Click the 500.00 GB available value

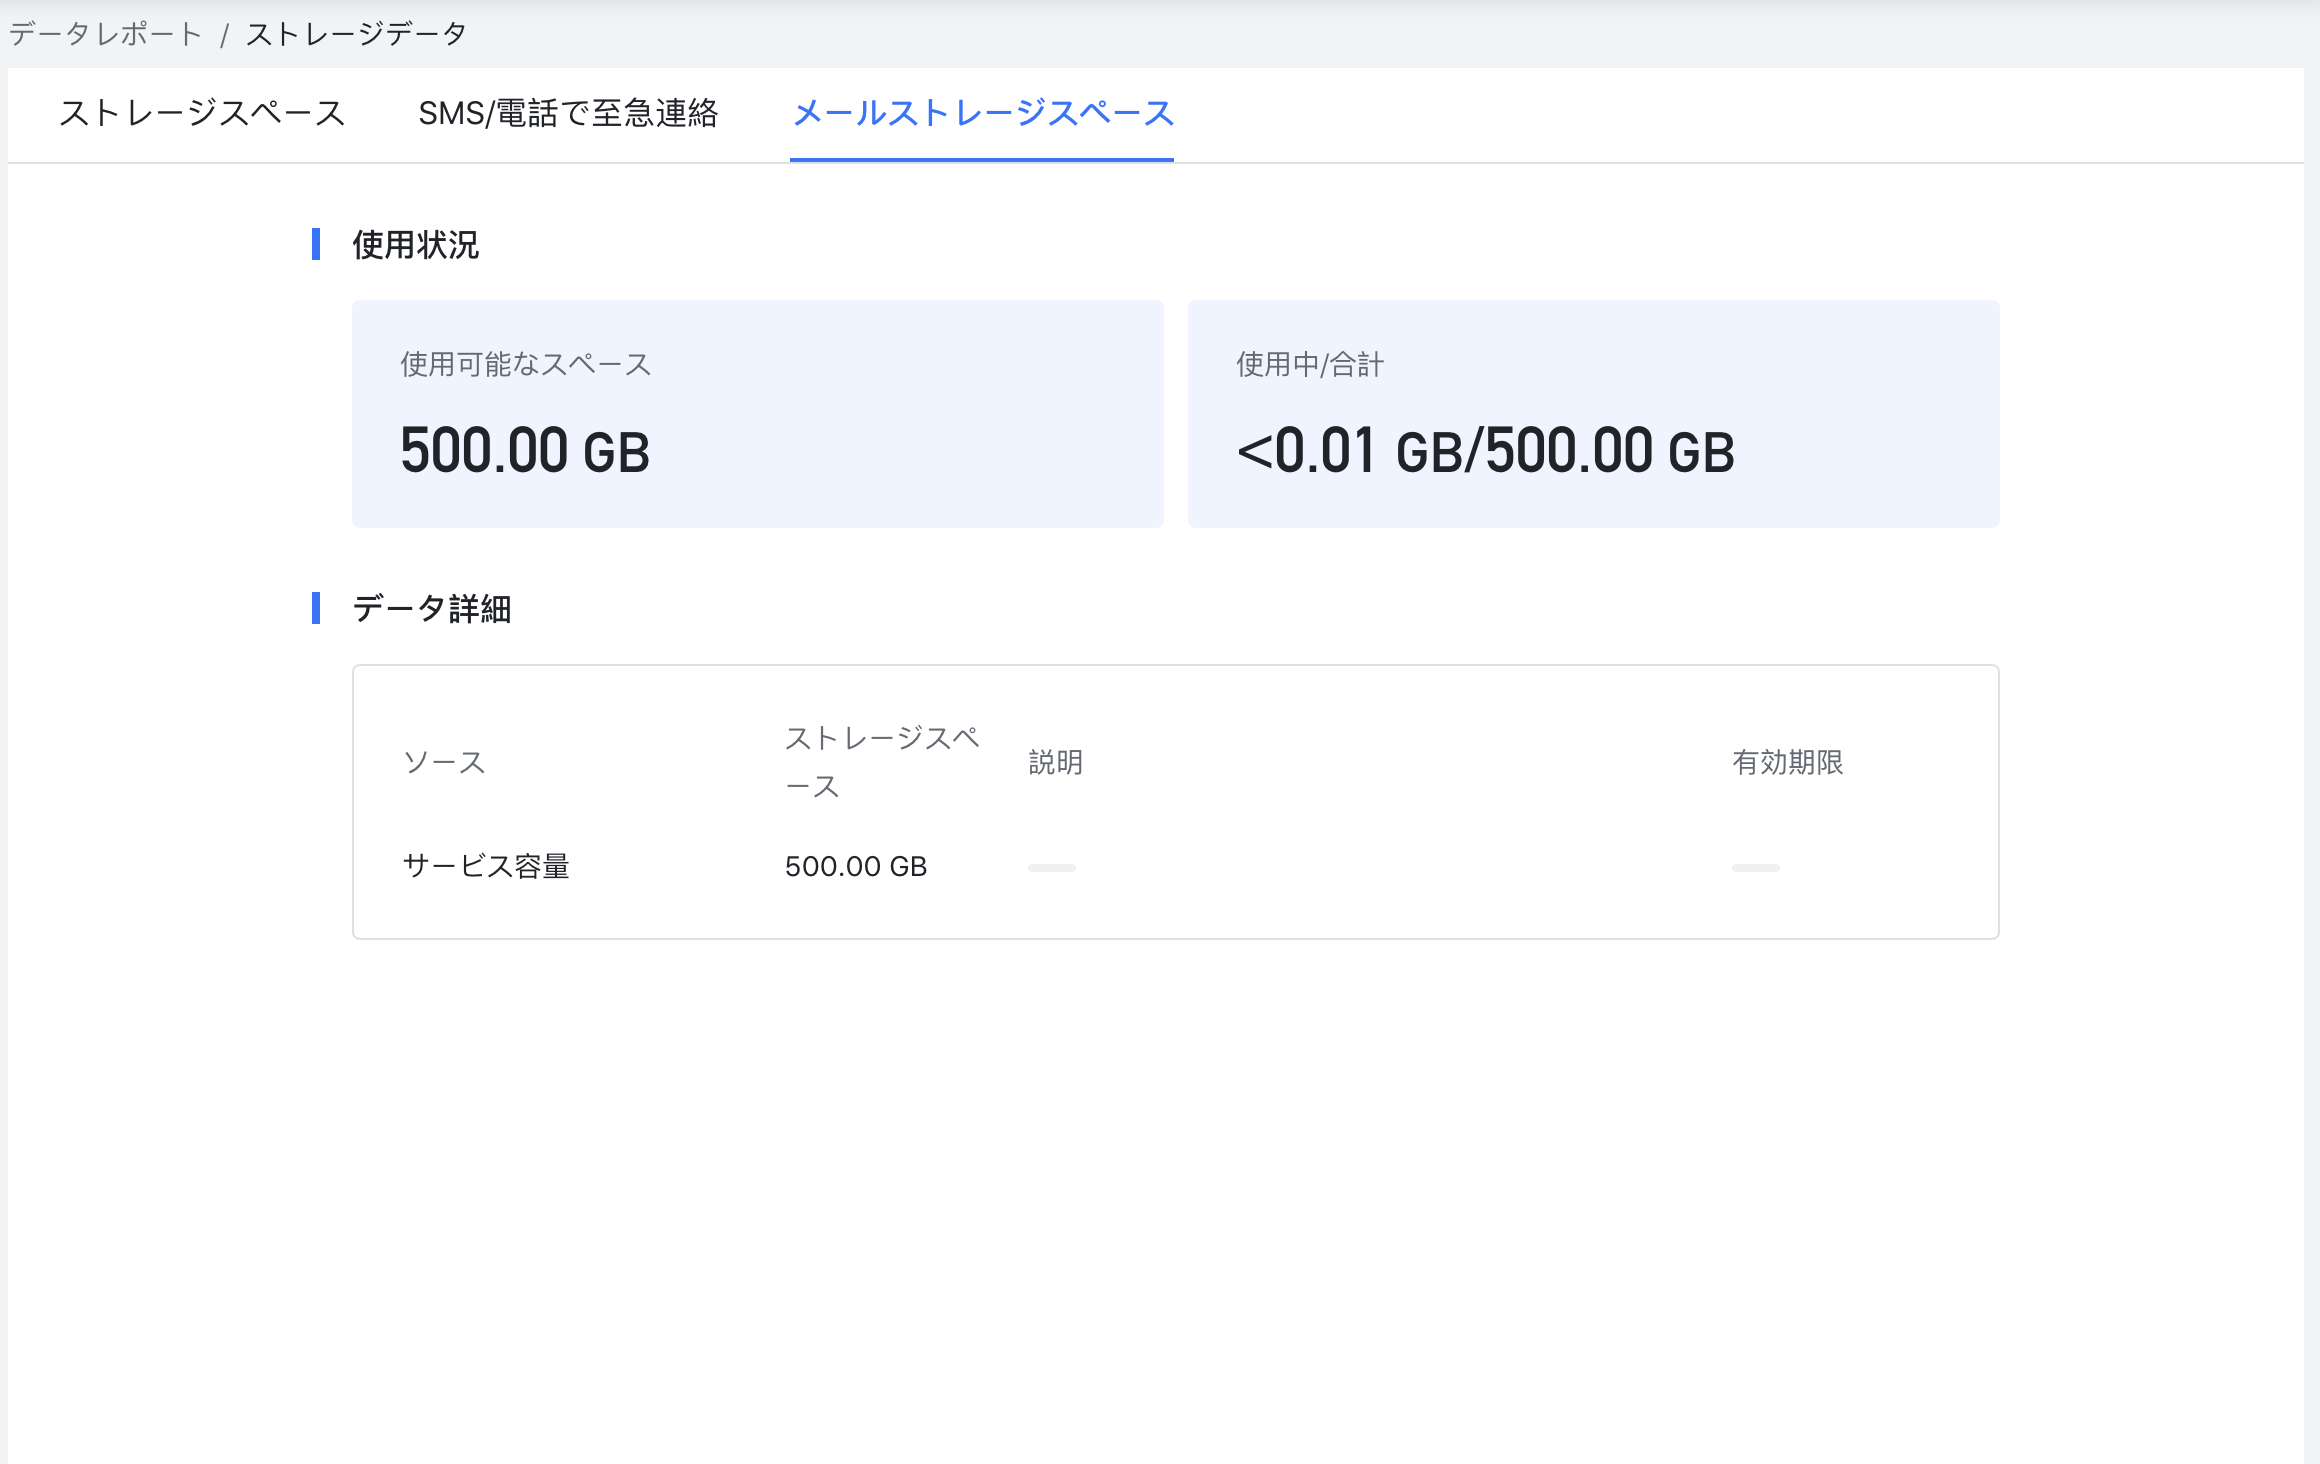525,451
